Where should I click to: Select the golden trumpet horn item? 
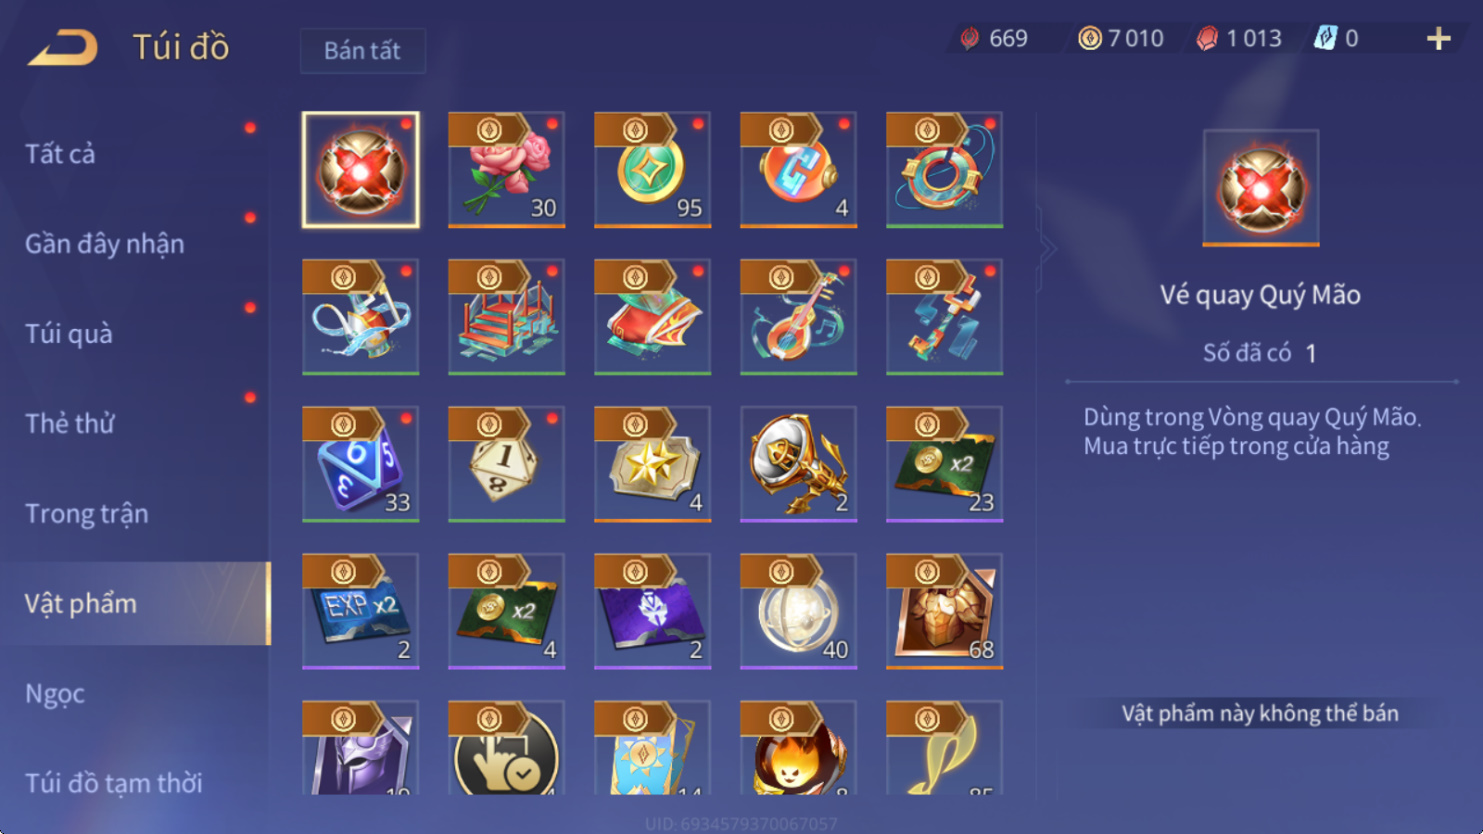[x=798, y=464]
